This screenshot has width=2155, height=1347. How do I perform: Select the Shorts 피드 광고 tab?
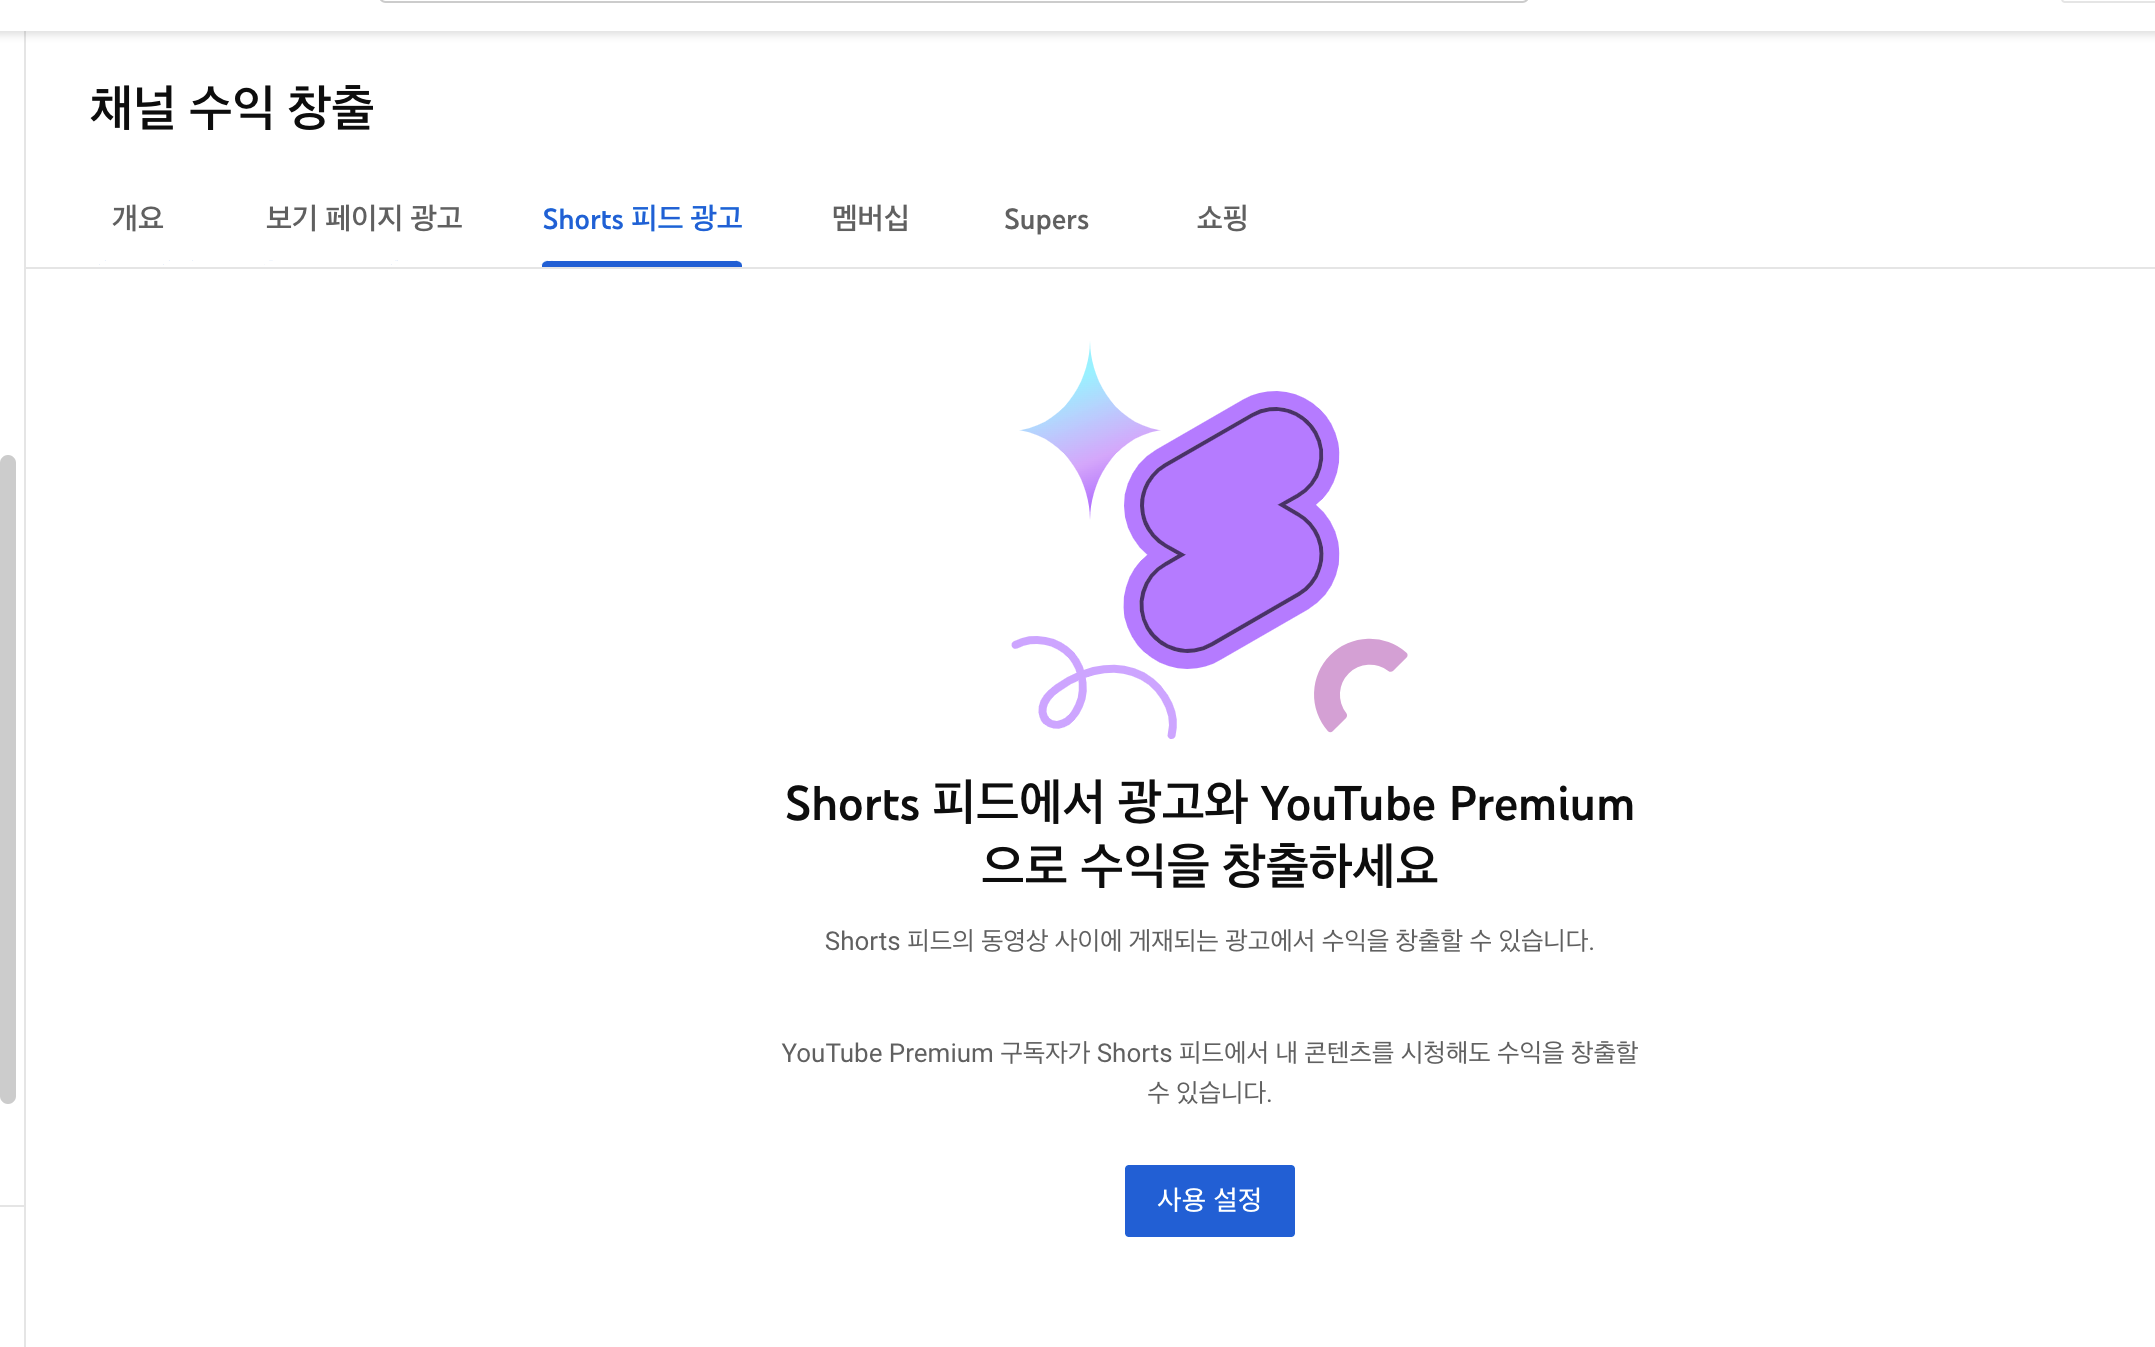[642, 218]
